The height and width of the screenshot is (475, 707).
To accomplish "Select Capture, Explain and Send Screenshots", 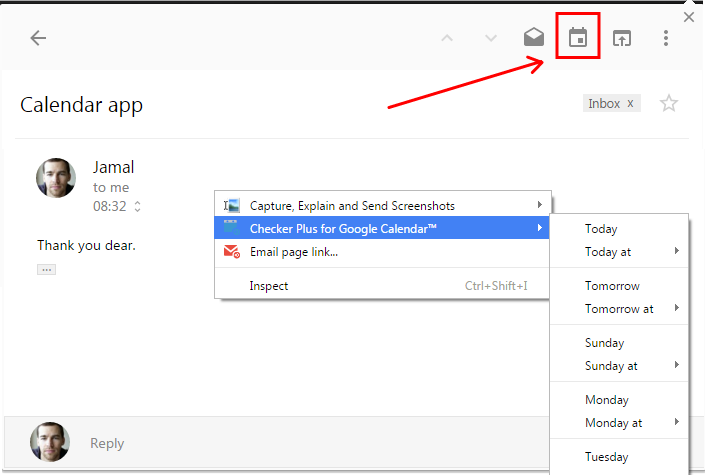I will pyautogui.click(x=383, y=205).
